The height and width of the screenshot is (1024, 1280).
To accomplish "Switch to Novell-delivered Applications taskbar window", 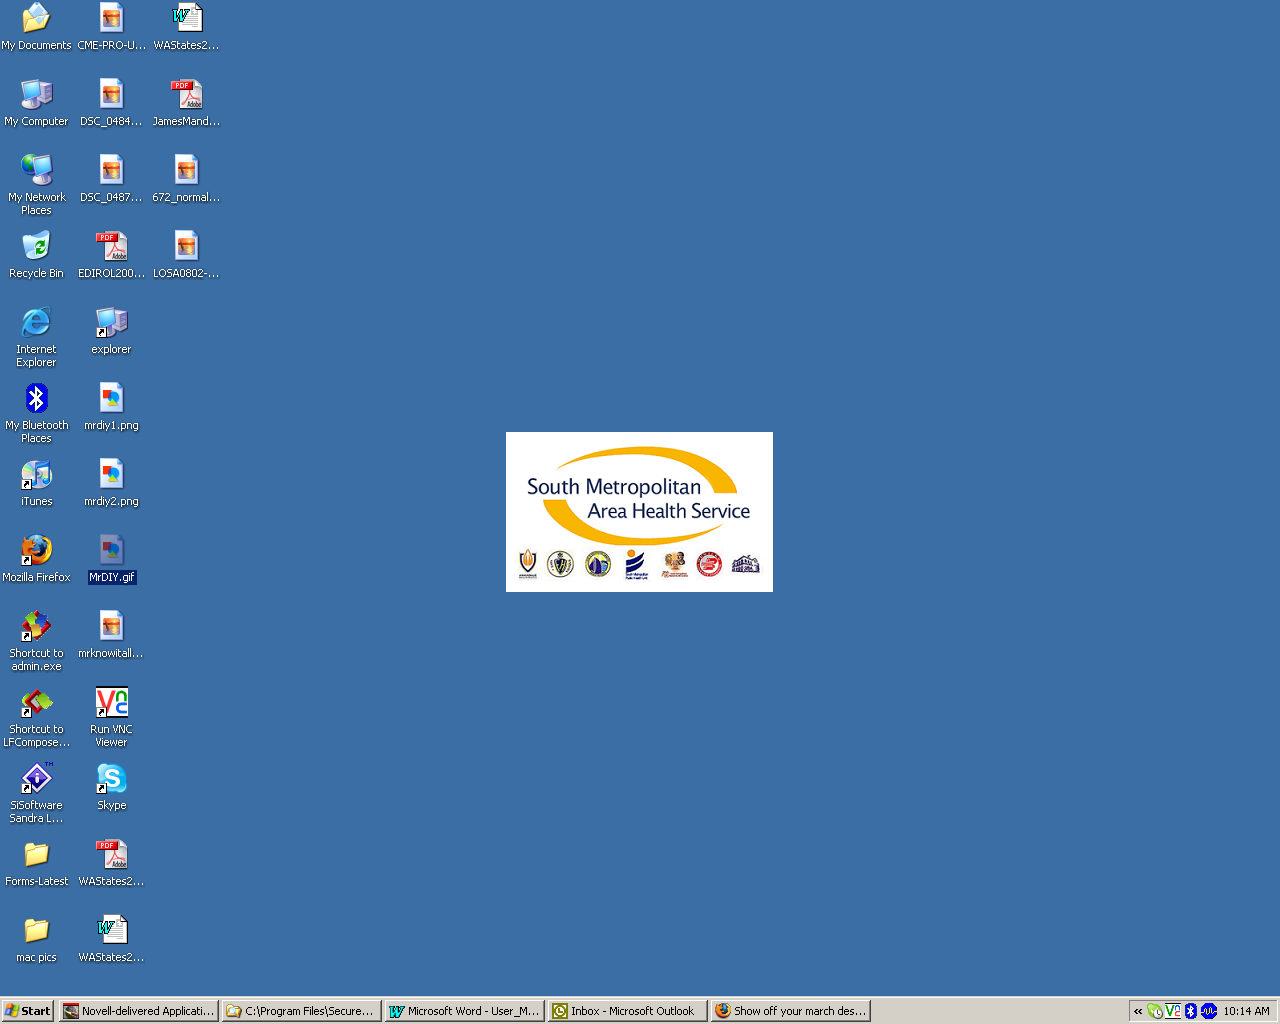I will coord(139,1011).
